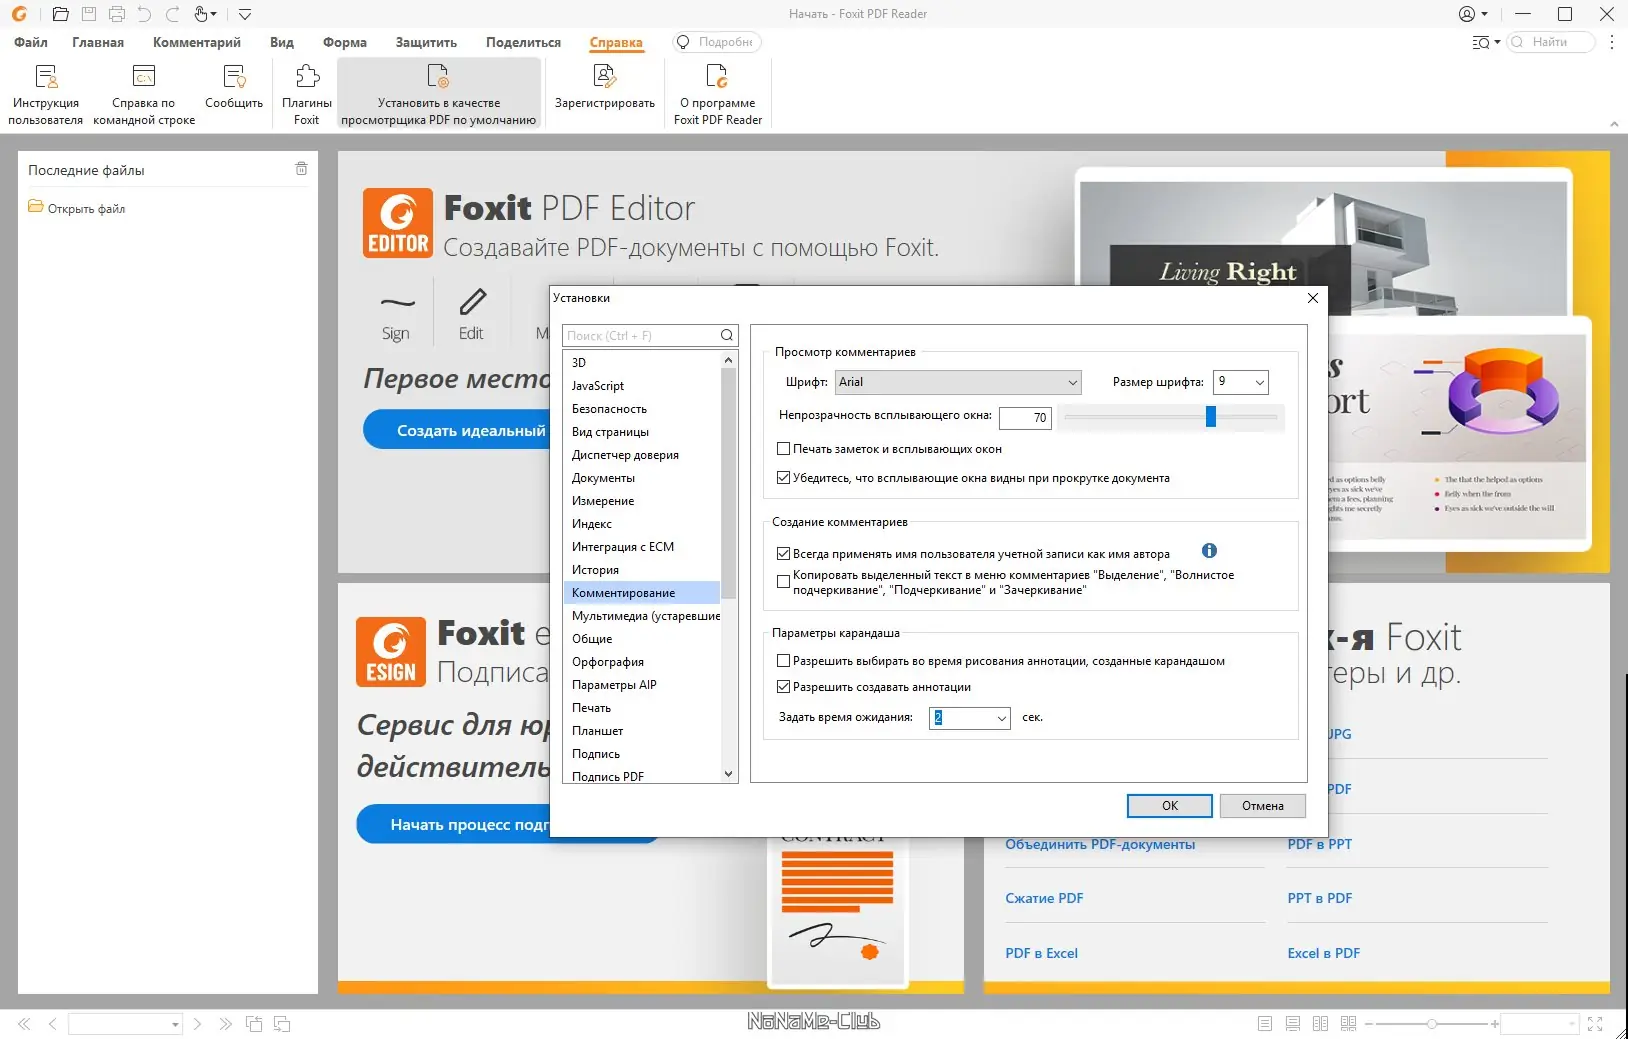Click the fullscreen icon in status bar
This screenshot has height=1039, width=1628.
(x=1595, y=1024)
